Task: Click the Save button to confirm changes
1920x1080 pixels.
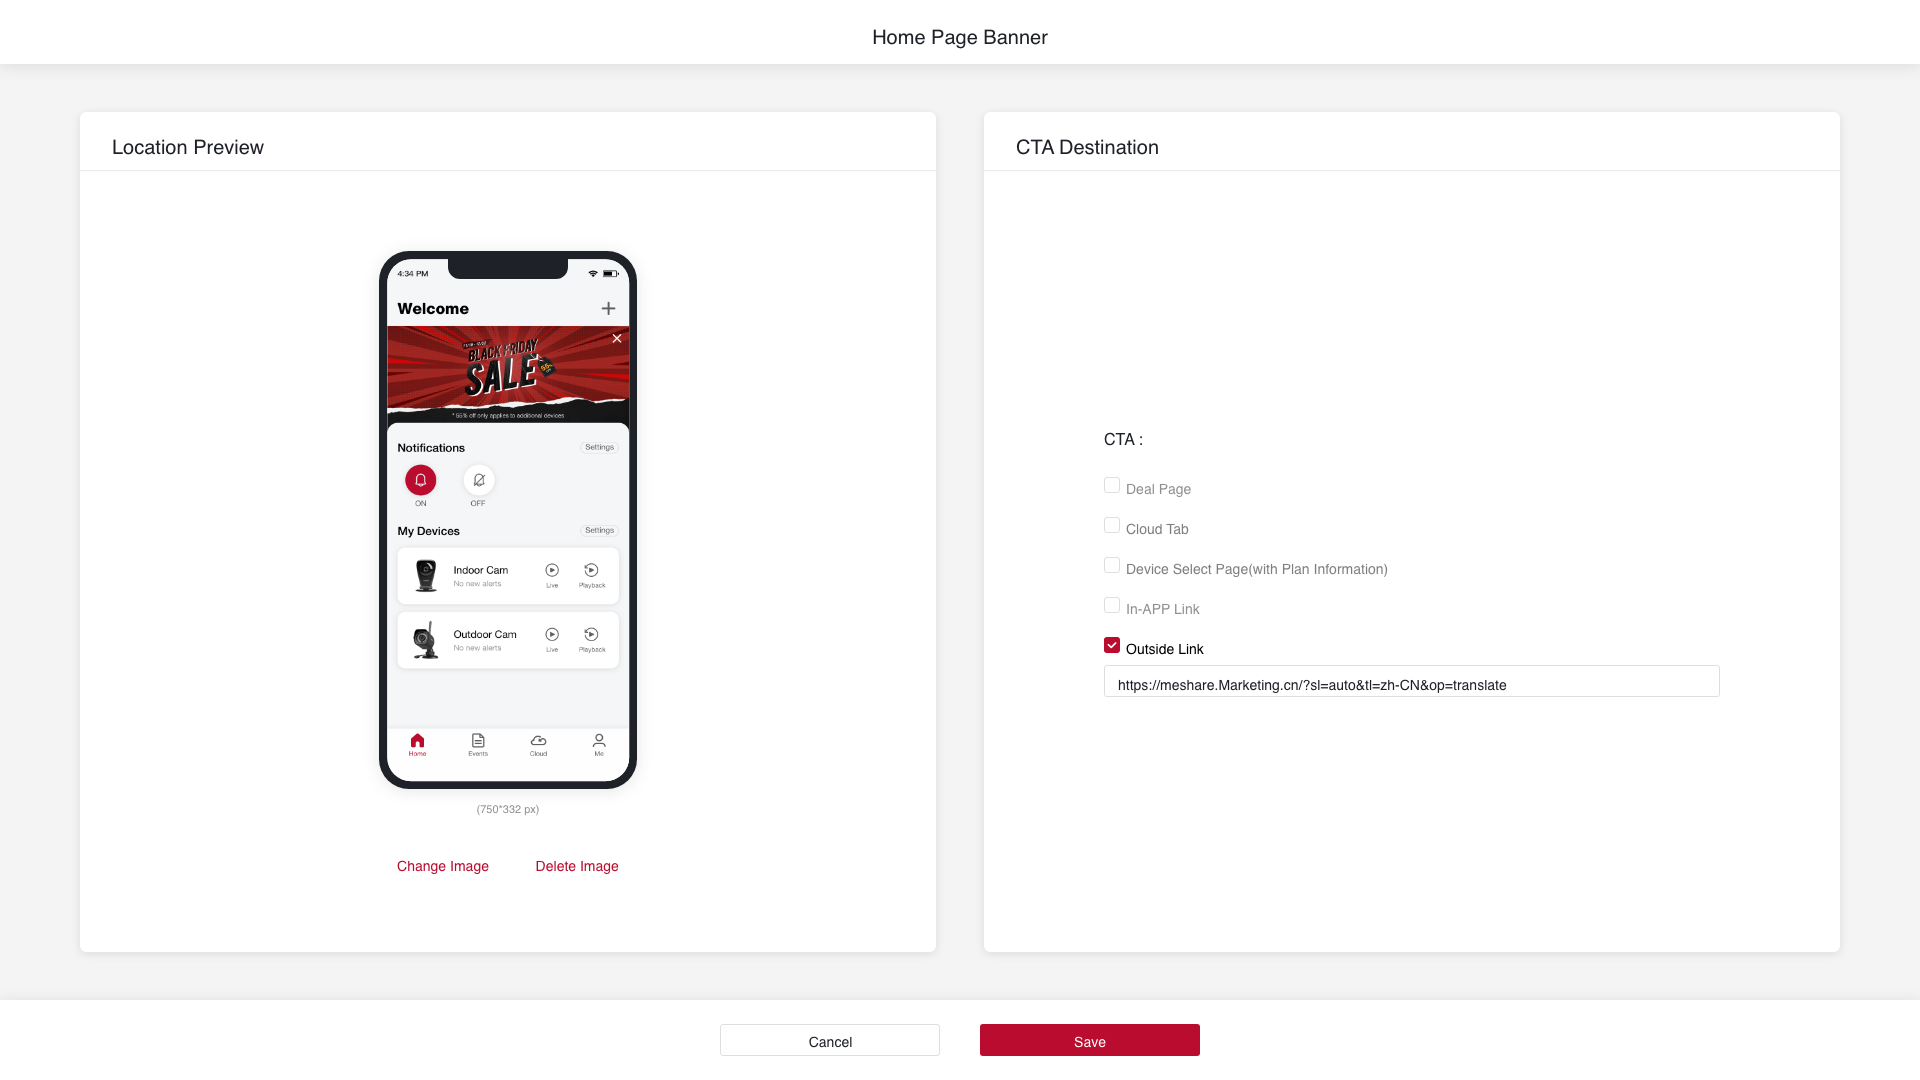Action: coord(1089,1040)
